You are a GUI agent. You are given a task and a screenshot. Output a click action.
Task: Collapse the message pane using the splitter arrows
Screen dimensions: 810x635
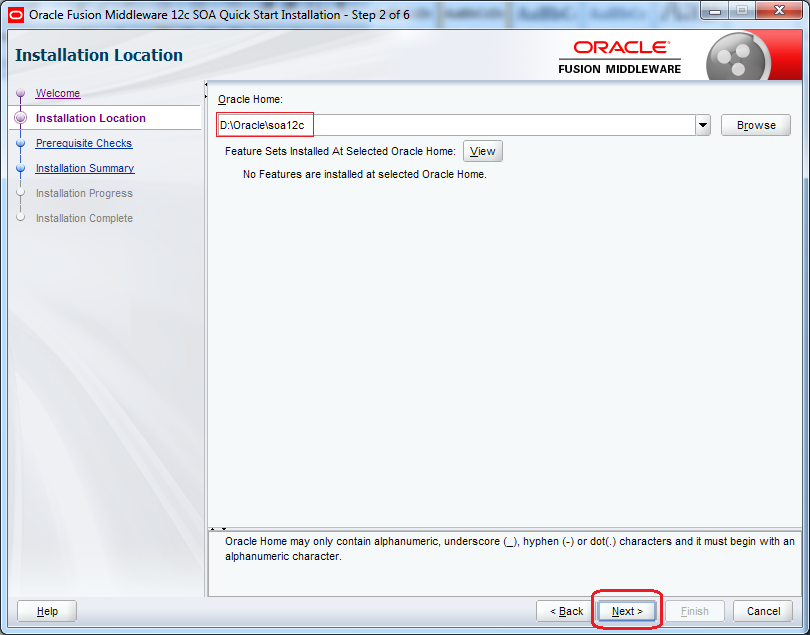coord(224,529)
